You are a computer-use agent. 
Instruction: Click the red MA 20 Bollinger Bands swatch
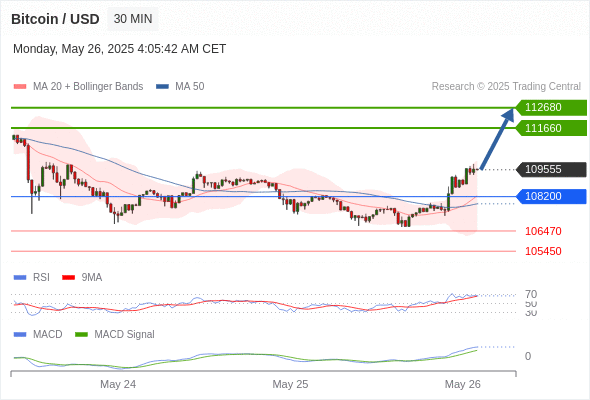tap(20, 87)
